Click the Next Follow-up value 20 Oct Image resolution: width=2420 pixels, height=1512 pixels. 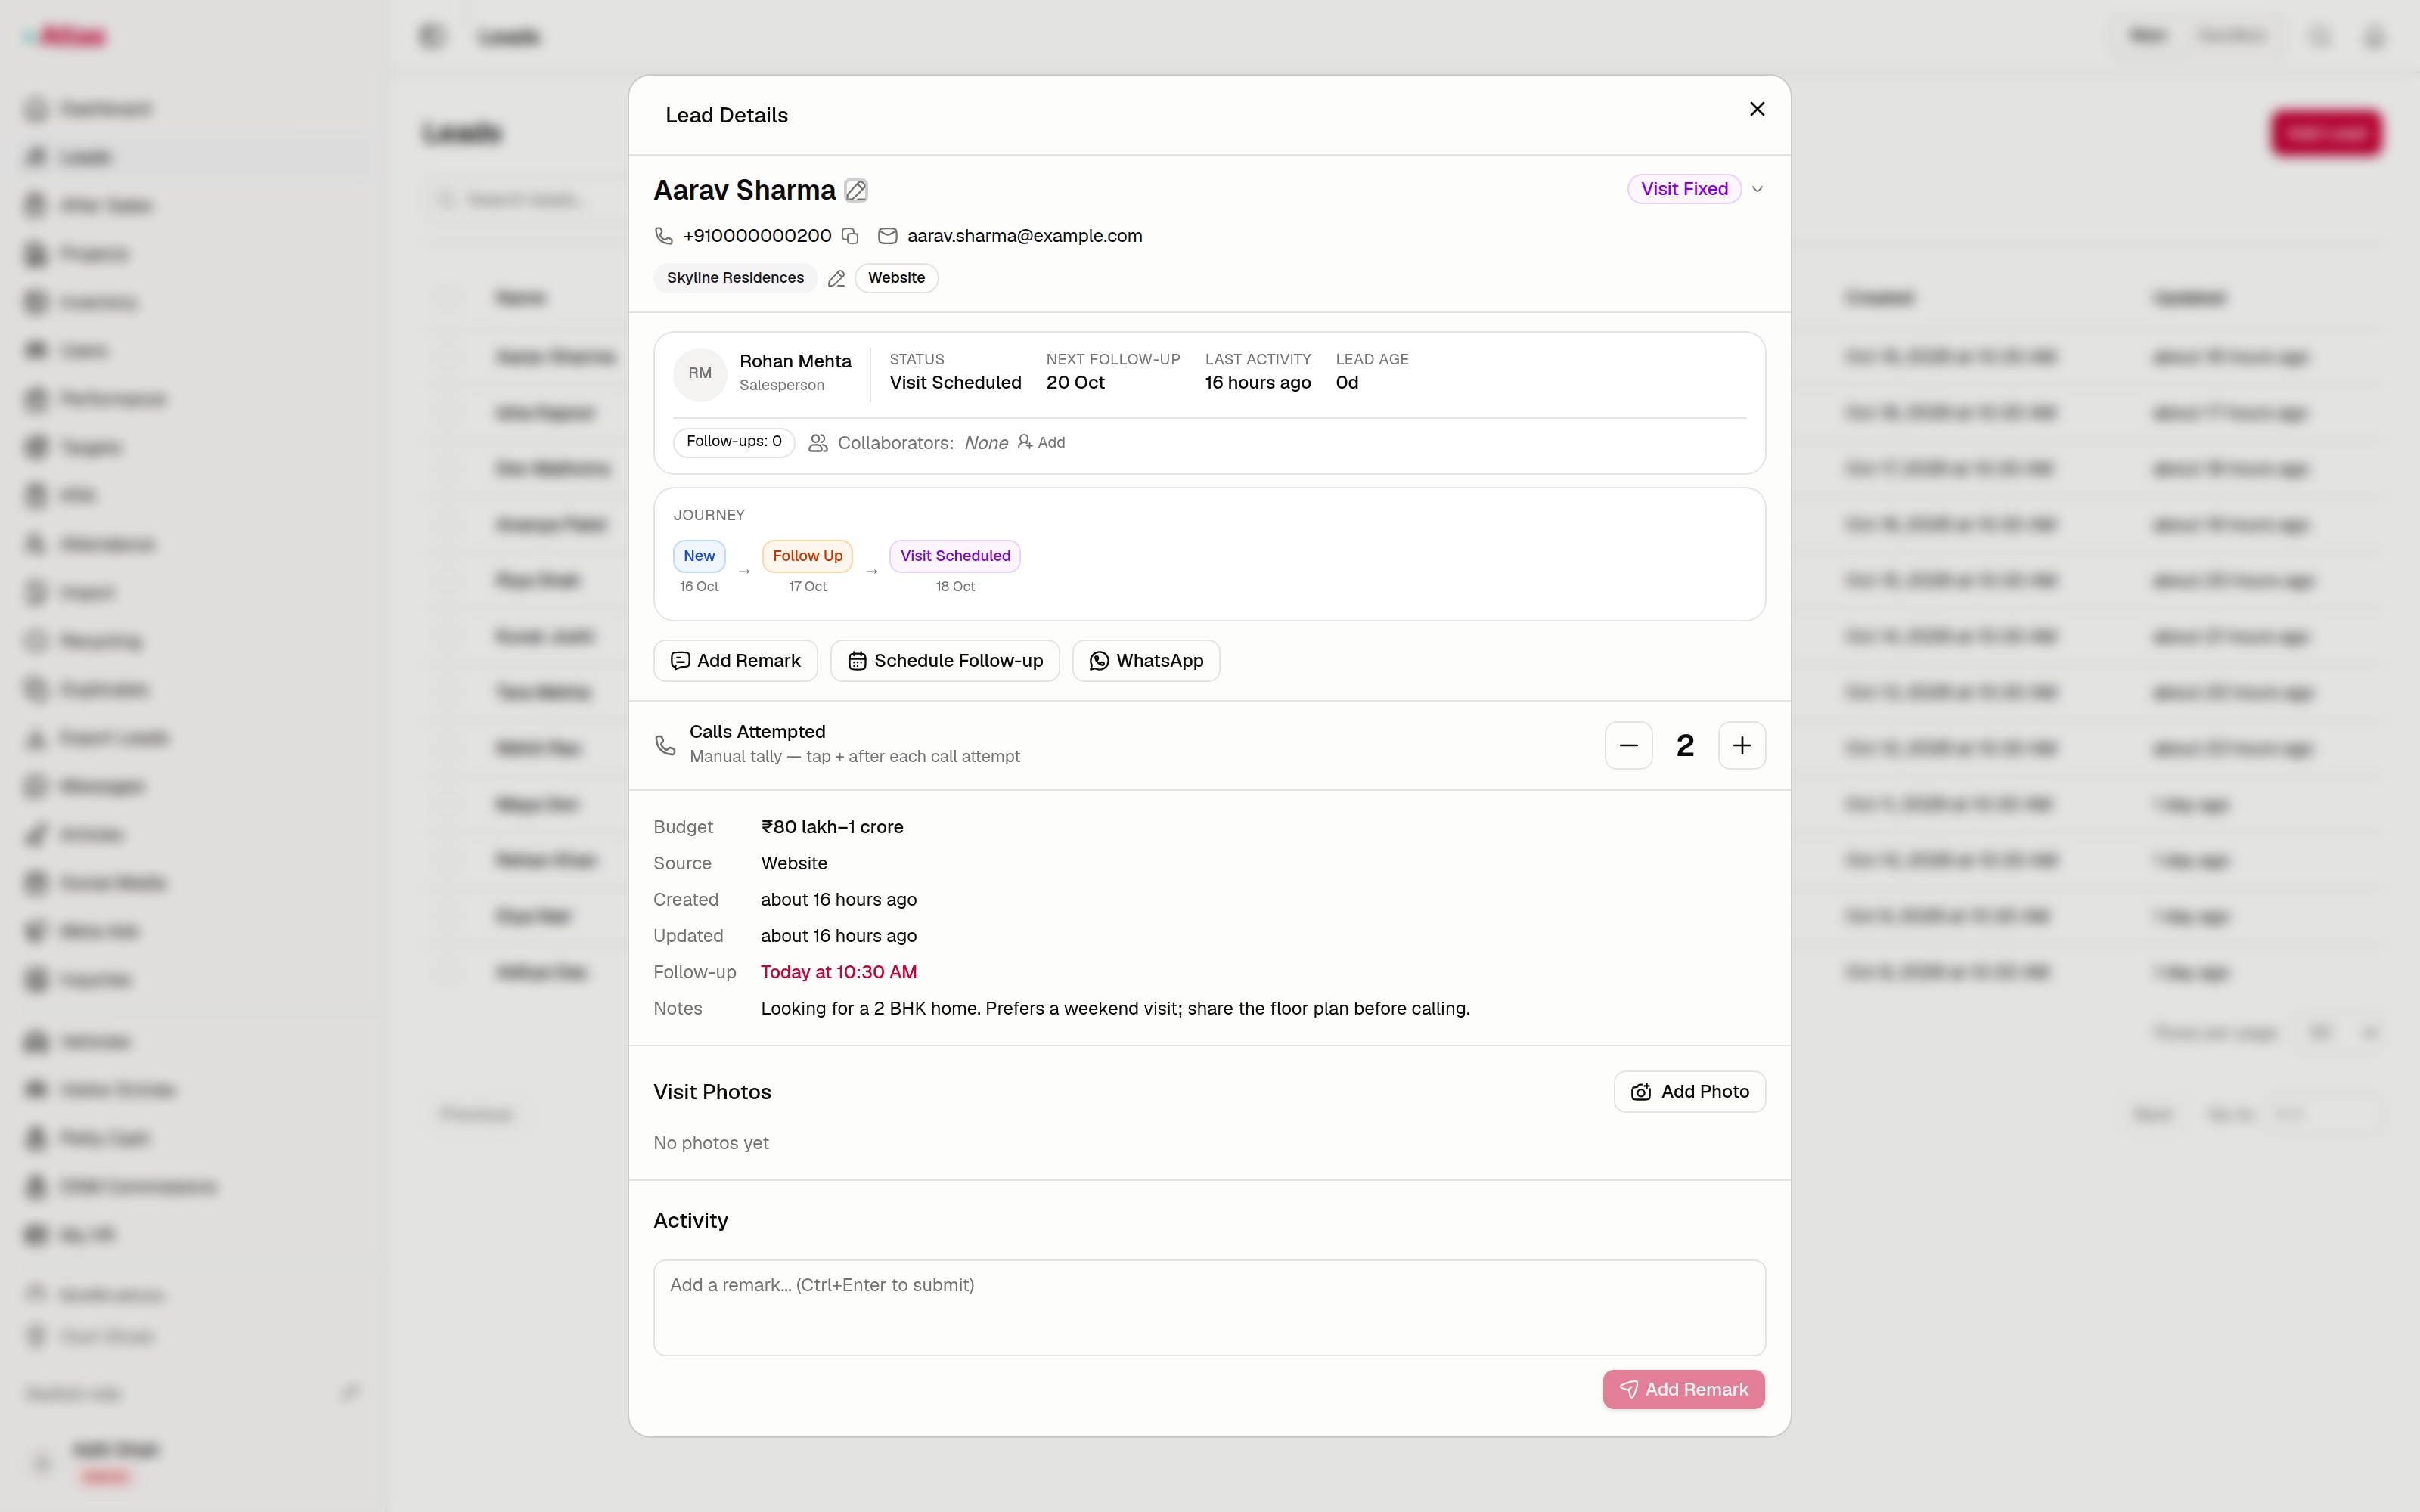(1075, 383)
